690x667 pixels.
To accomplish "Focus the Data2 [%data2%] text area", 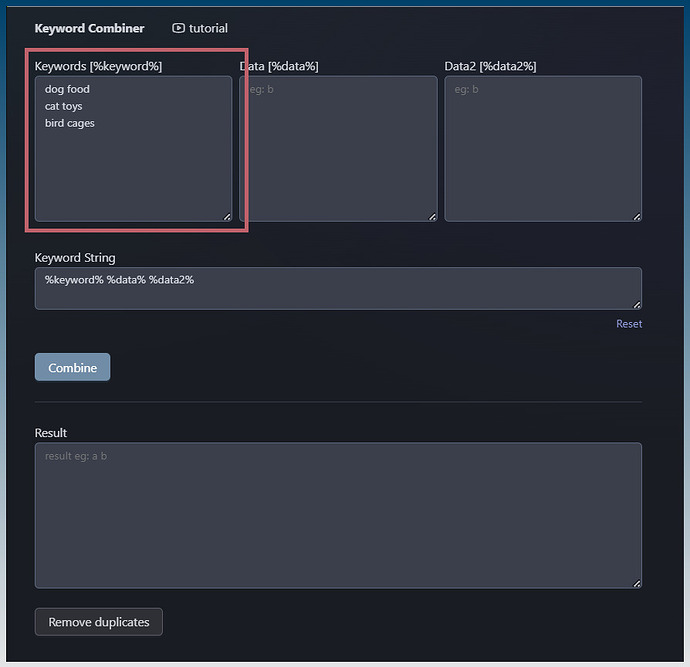I will pos(542,150).
